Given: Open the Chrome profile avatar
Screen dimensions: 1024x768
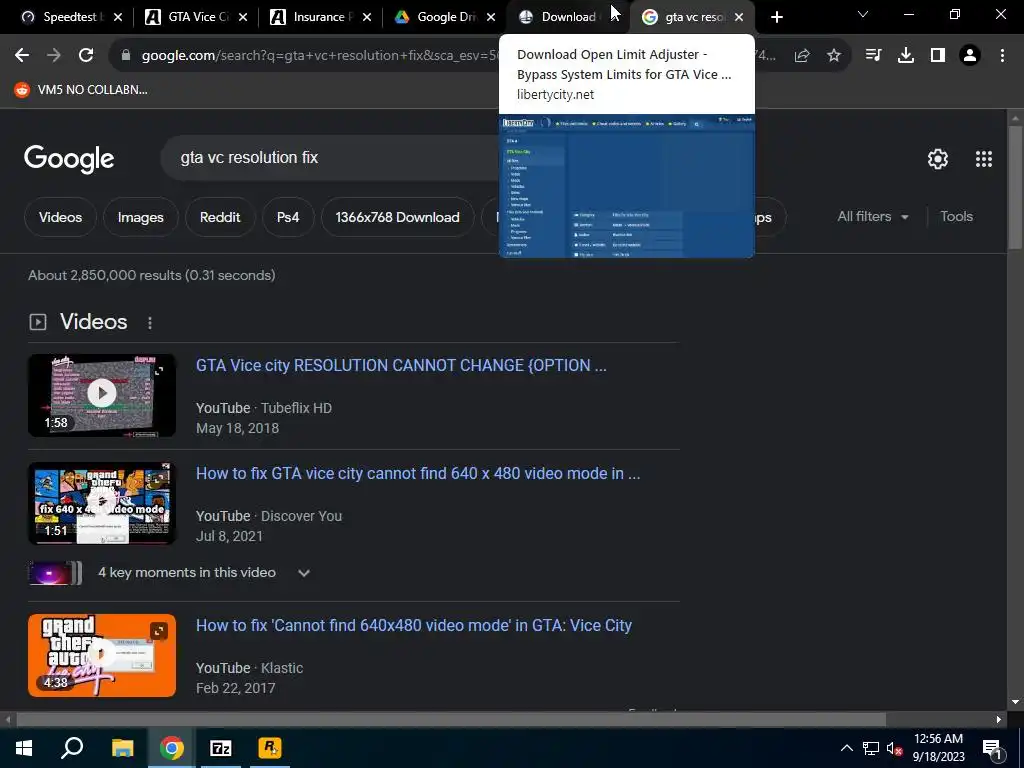Looking at the screenshot, I should tap(970, 56).
